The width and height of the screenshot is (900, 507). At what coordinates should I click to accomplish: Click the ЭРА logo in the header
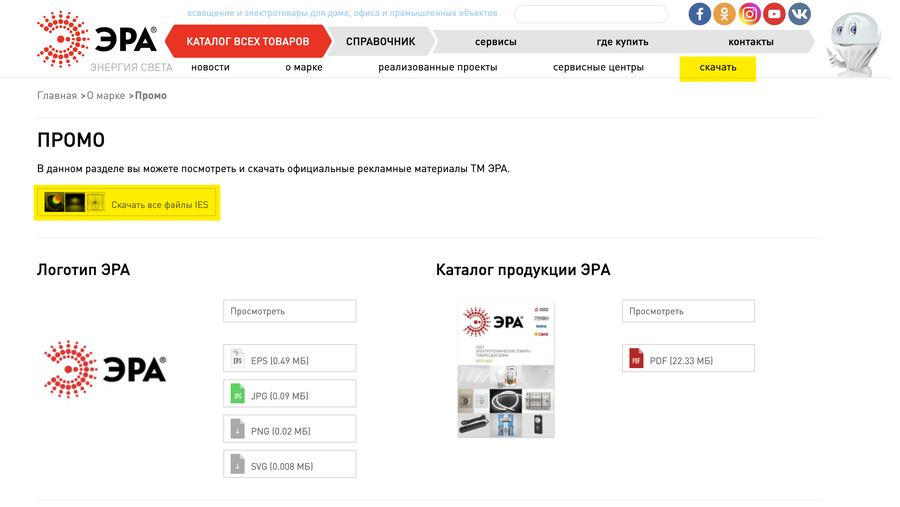point(96,39)
